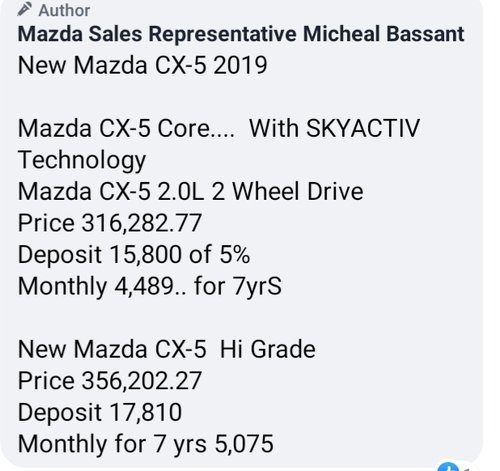The height and width of the screenshot is (471, 500).
Task: Select the Author badge label
Action: click(64, 10)
